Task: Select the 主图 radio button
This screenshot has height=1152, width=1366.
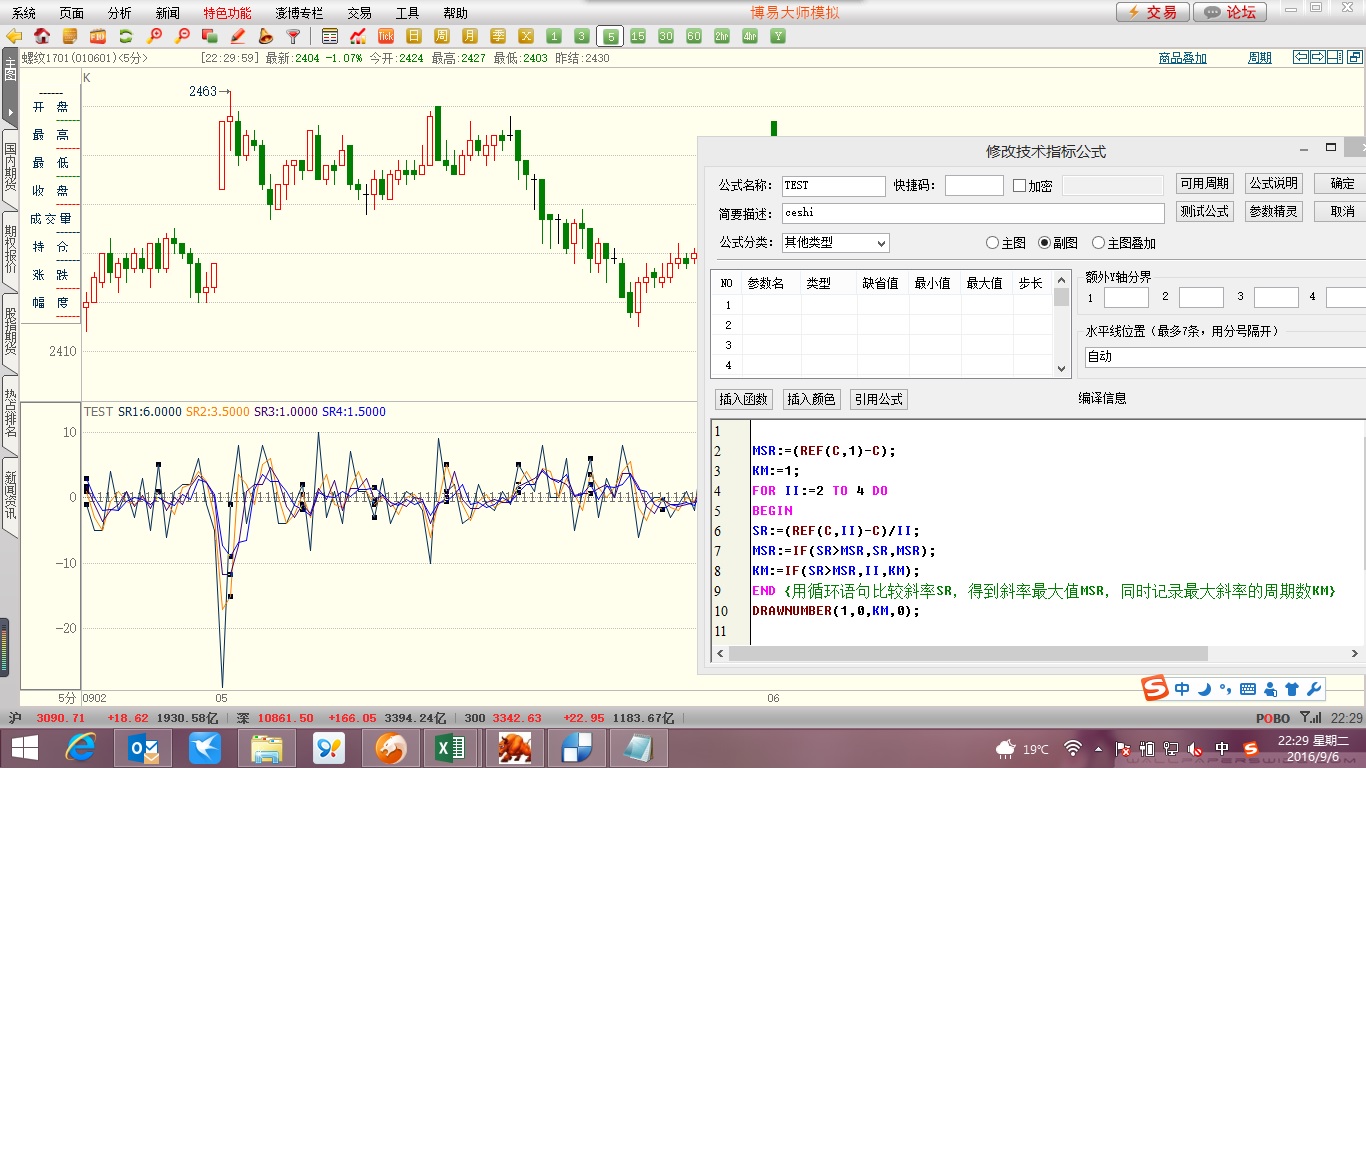Action: pyautogui.click(x=992, y=243)
